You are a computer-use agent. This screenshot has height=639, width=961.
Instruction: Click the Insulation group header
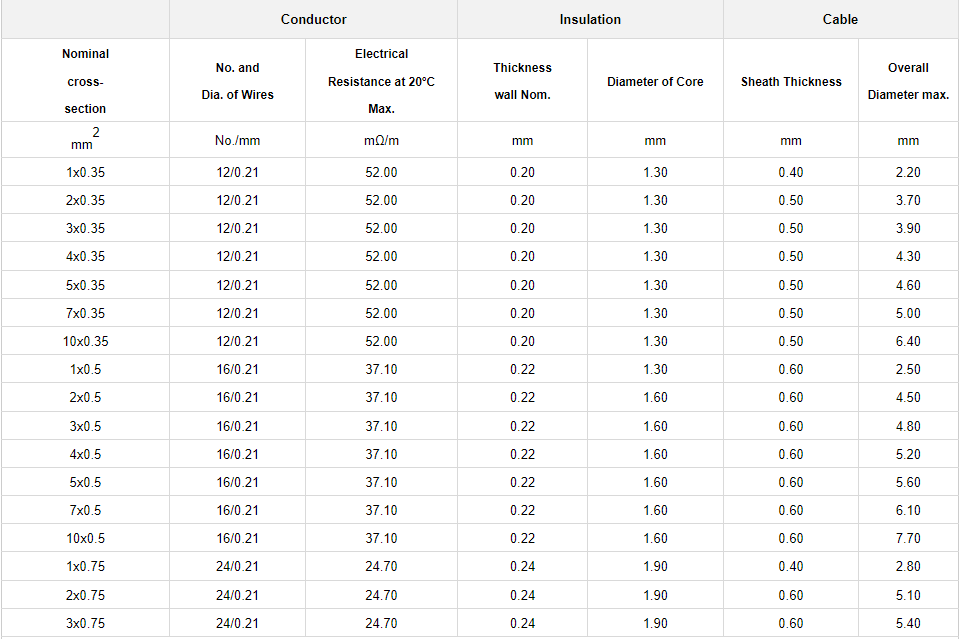(590, 19)
